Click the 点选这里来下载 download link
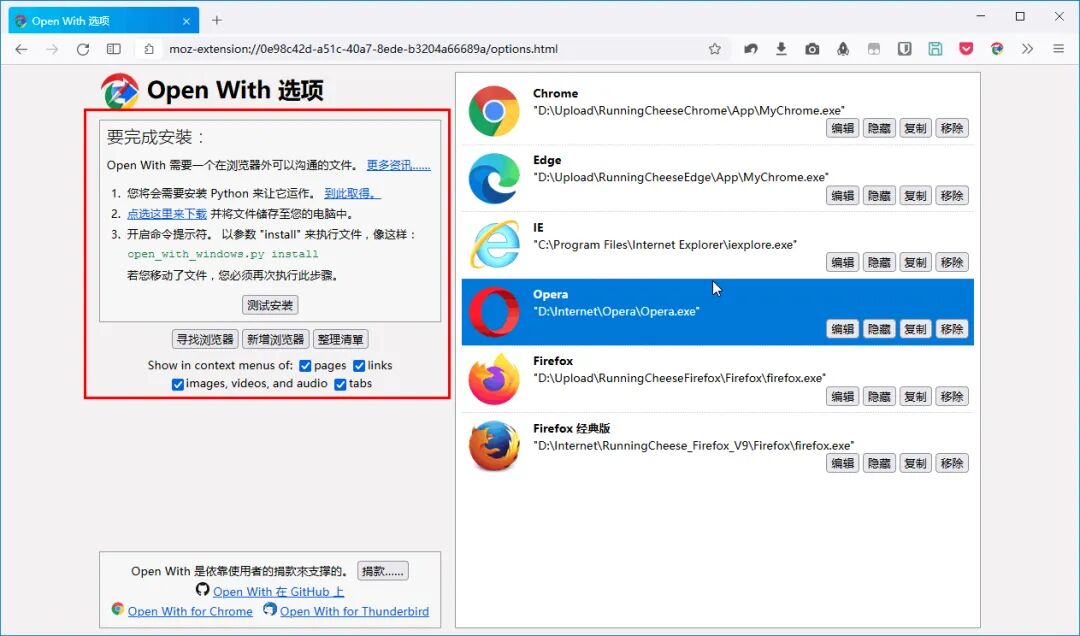The height and width of the screenshot is (636, 1080). click(x=167, y=214)
